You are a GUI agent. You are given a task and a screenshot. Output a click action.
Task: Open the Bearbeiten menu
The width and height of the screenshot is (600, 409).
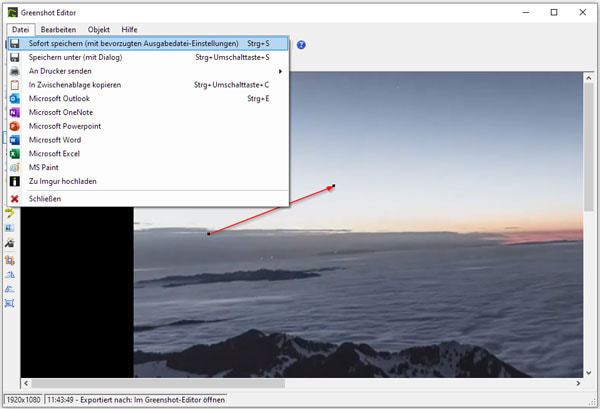(x=58, y=29)
